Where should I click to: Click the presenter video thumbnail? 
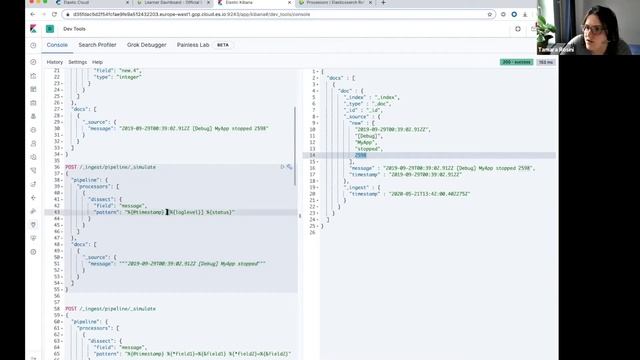tap(588, 27)
